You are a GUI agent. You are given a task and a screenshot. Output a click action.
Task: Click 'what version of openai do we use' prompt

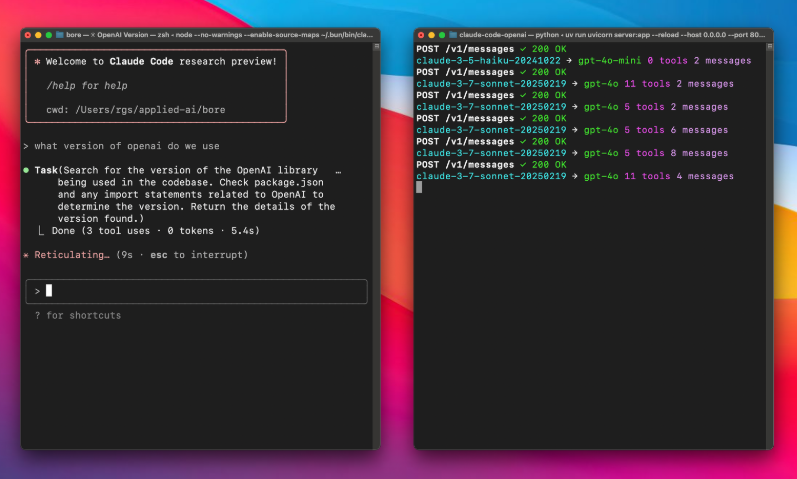coord(127,146)
